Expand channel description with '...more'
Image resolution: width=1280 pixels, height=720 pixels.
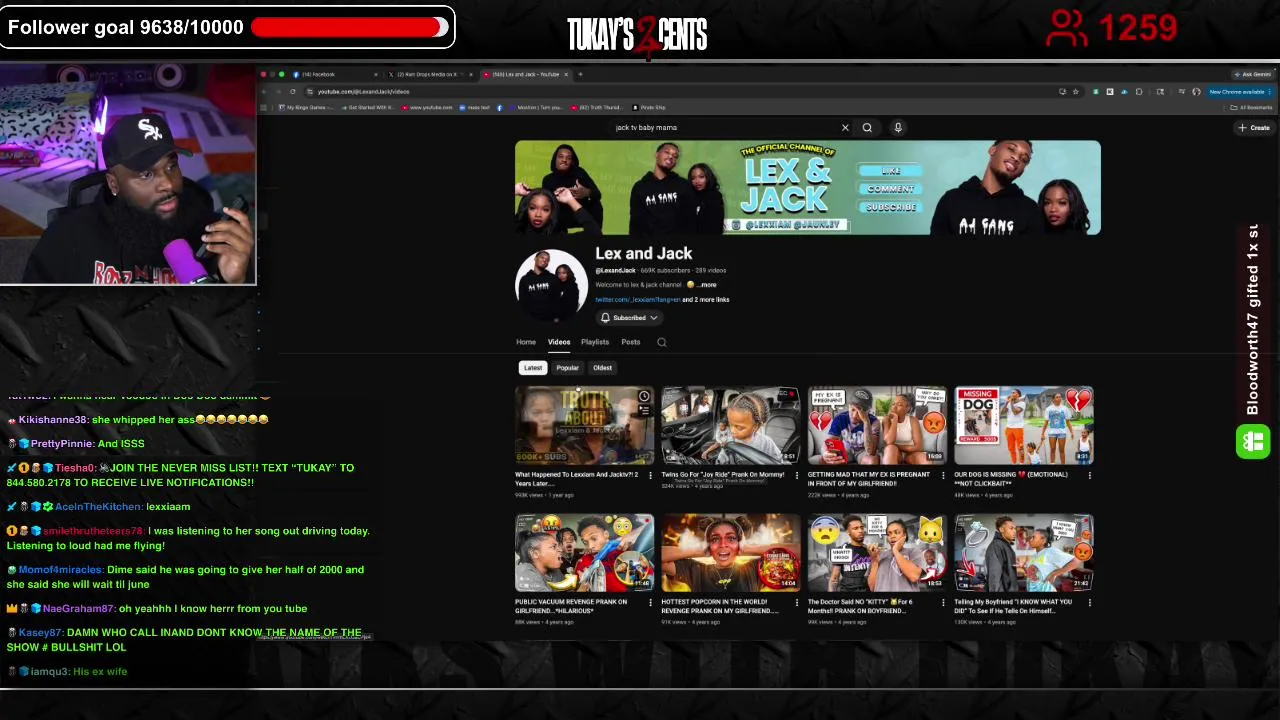tap(706, 285)
